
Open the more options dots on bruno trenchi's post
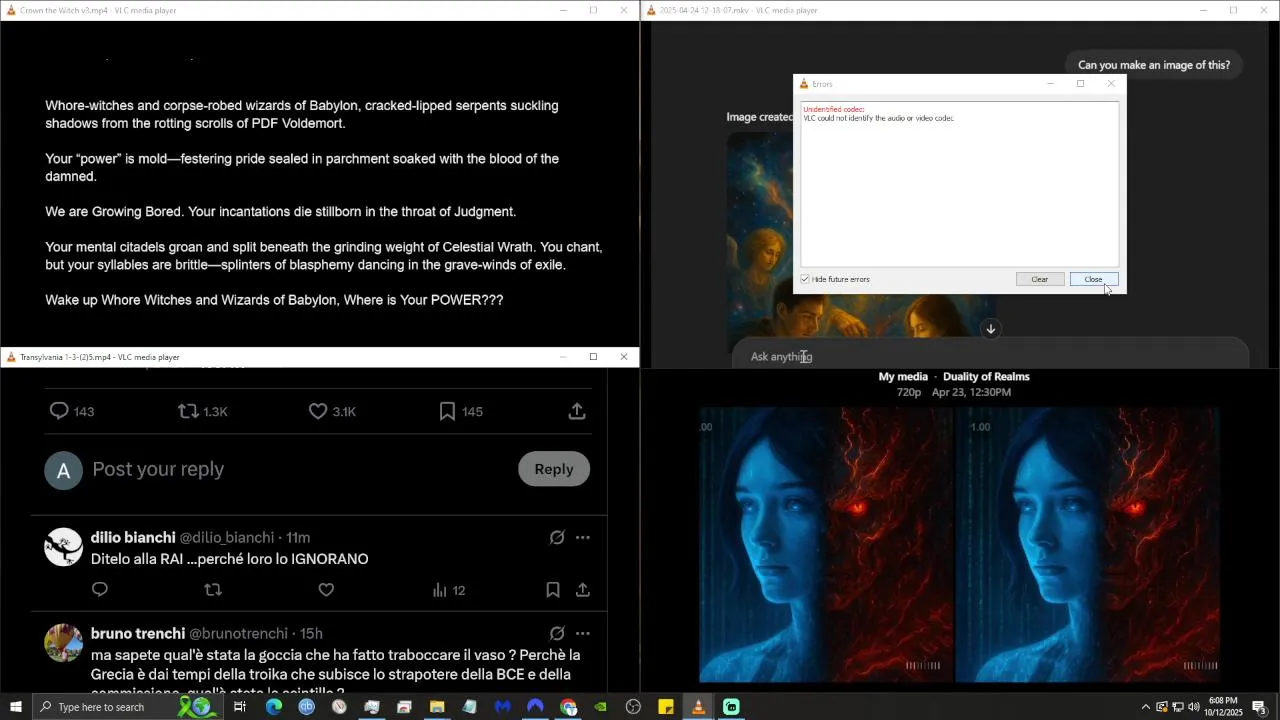pyautogui.click(x=583, y=633)
